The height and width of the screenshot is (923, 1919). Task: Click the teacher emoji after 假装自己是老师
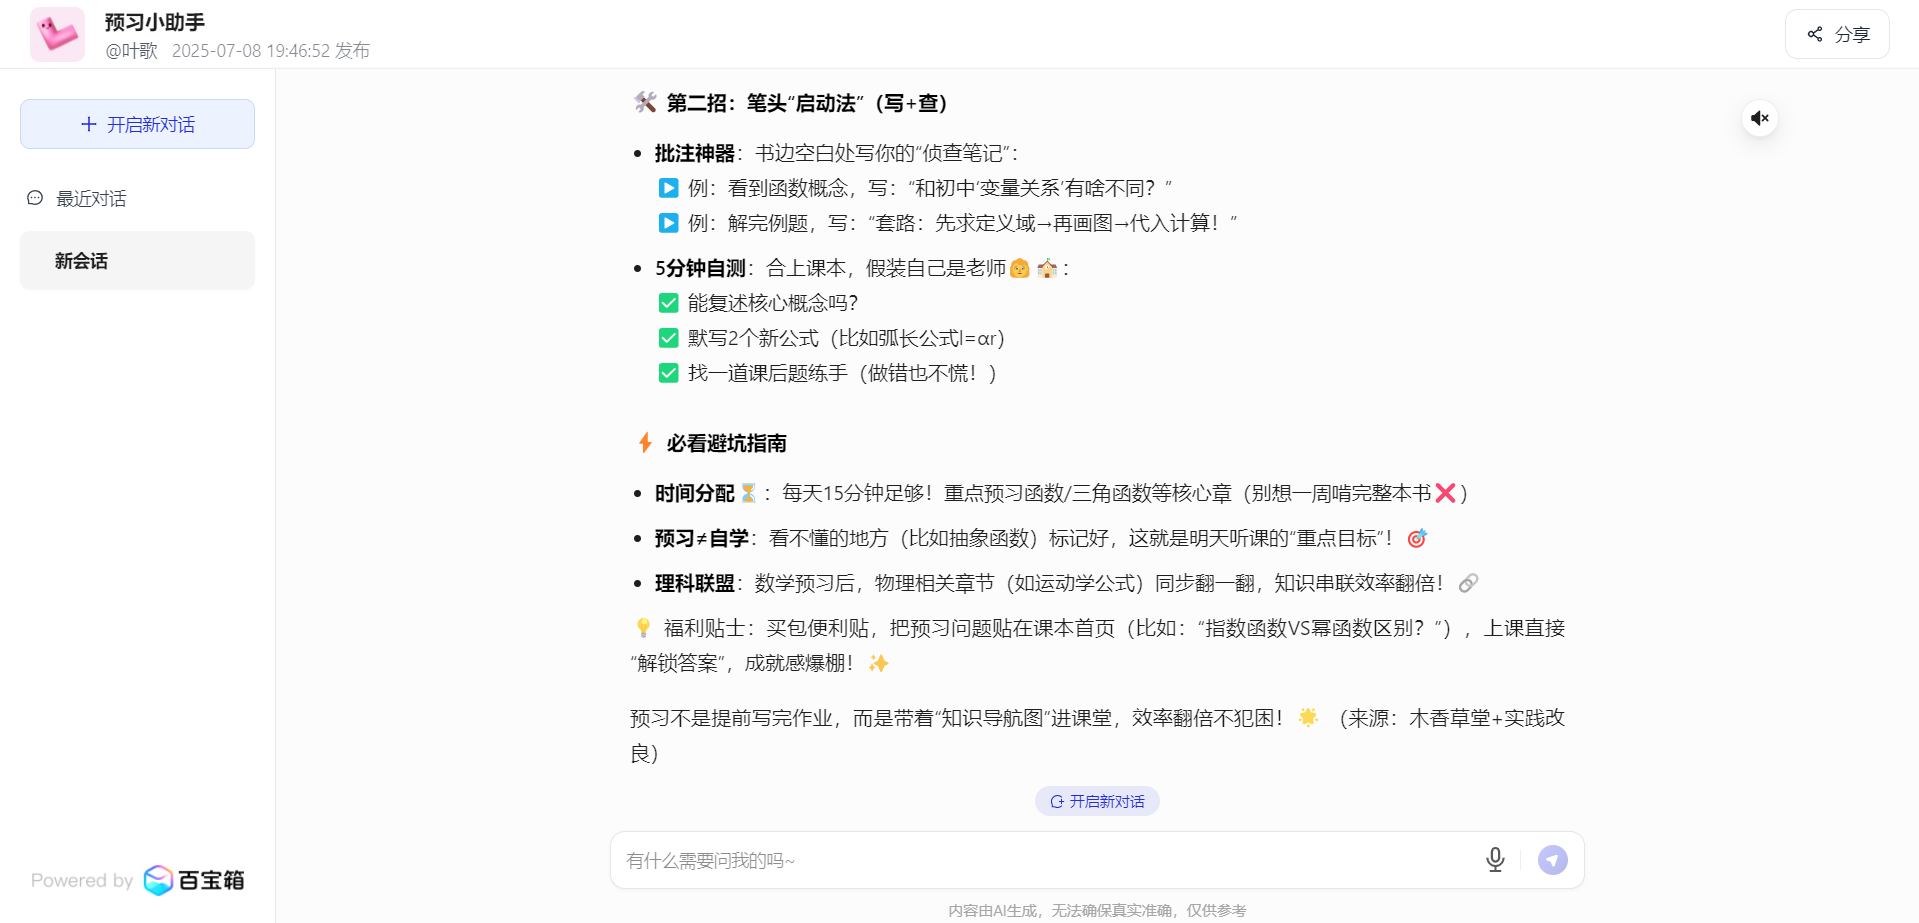(1020, 268)
